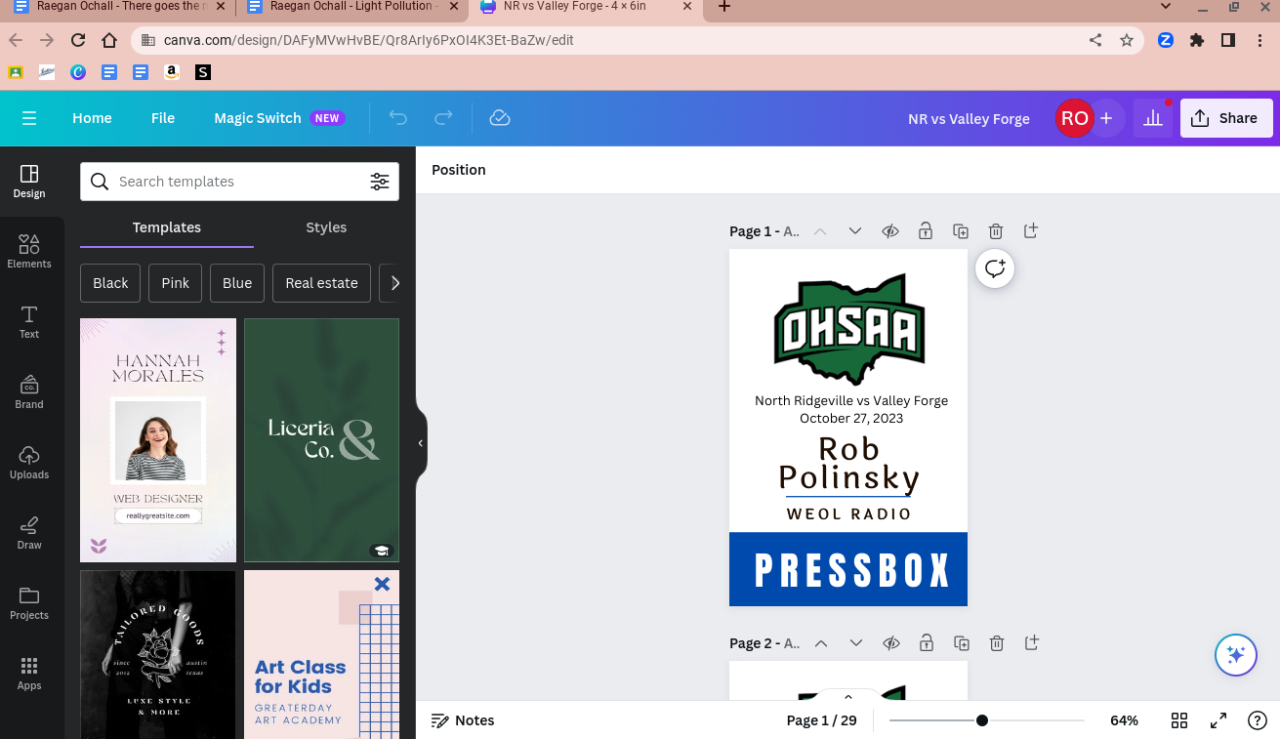Select the Liceria & Co. template thumbnail
This screenshot has height=739, width=1280.
tap(321, 440)
